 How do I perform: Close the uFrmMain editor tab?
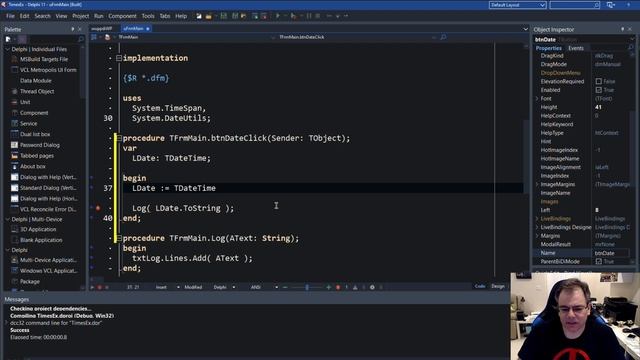[x=148, y=29]
